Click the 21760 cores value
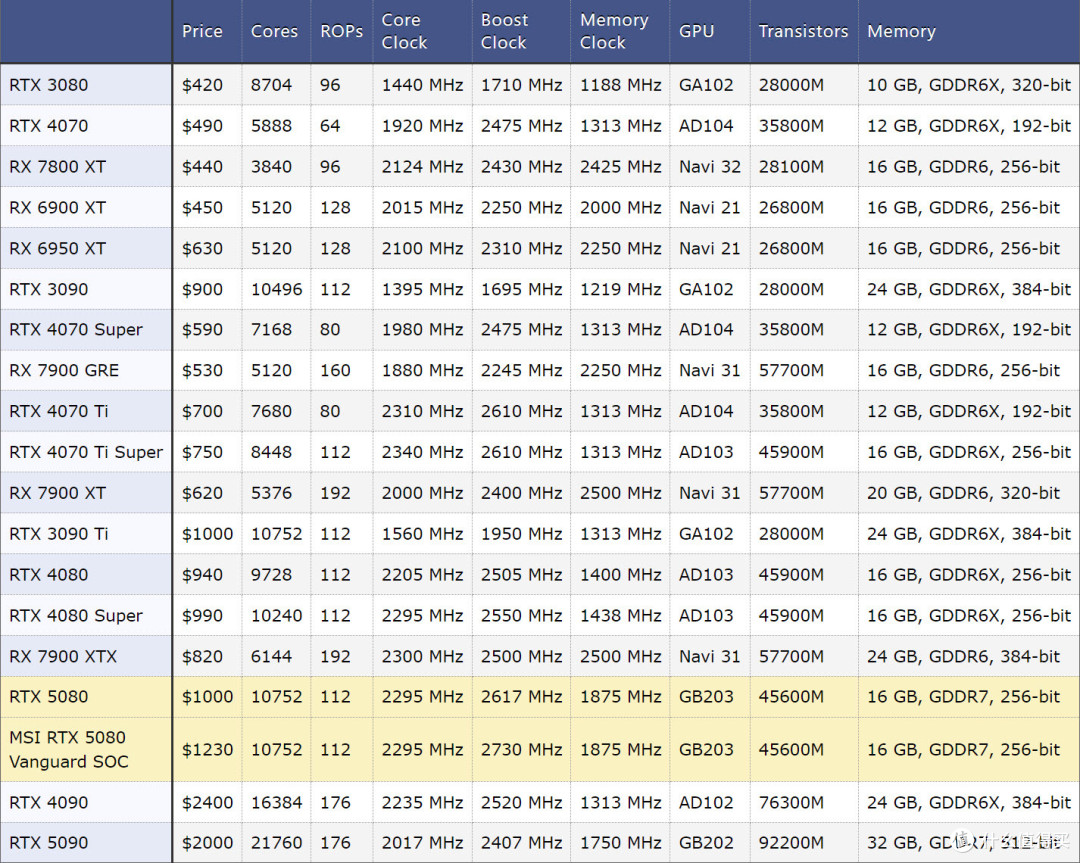The width and height of the screenshot is (1080, 863). (276, 842)
